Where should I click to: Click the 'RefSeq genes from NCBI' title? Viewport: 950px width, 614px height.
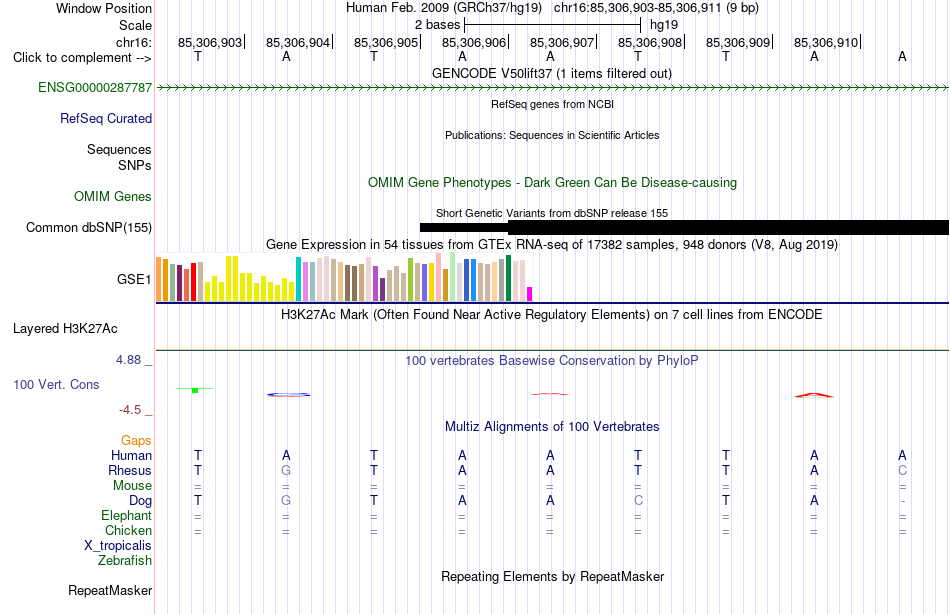(x=552, y=104)
